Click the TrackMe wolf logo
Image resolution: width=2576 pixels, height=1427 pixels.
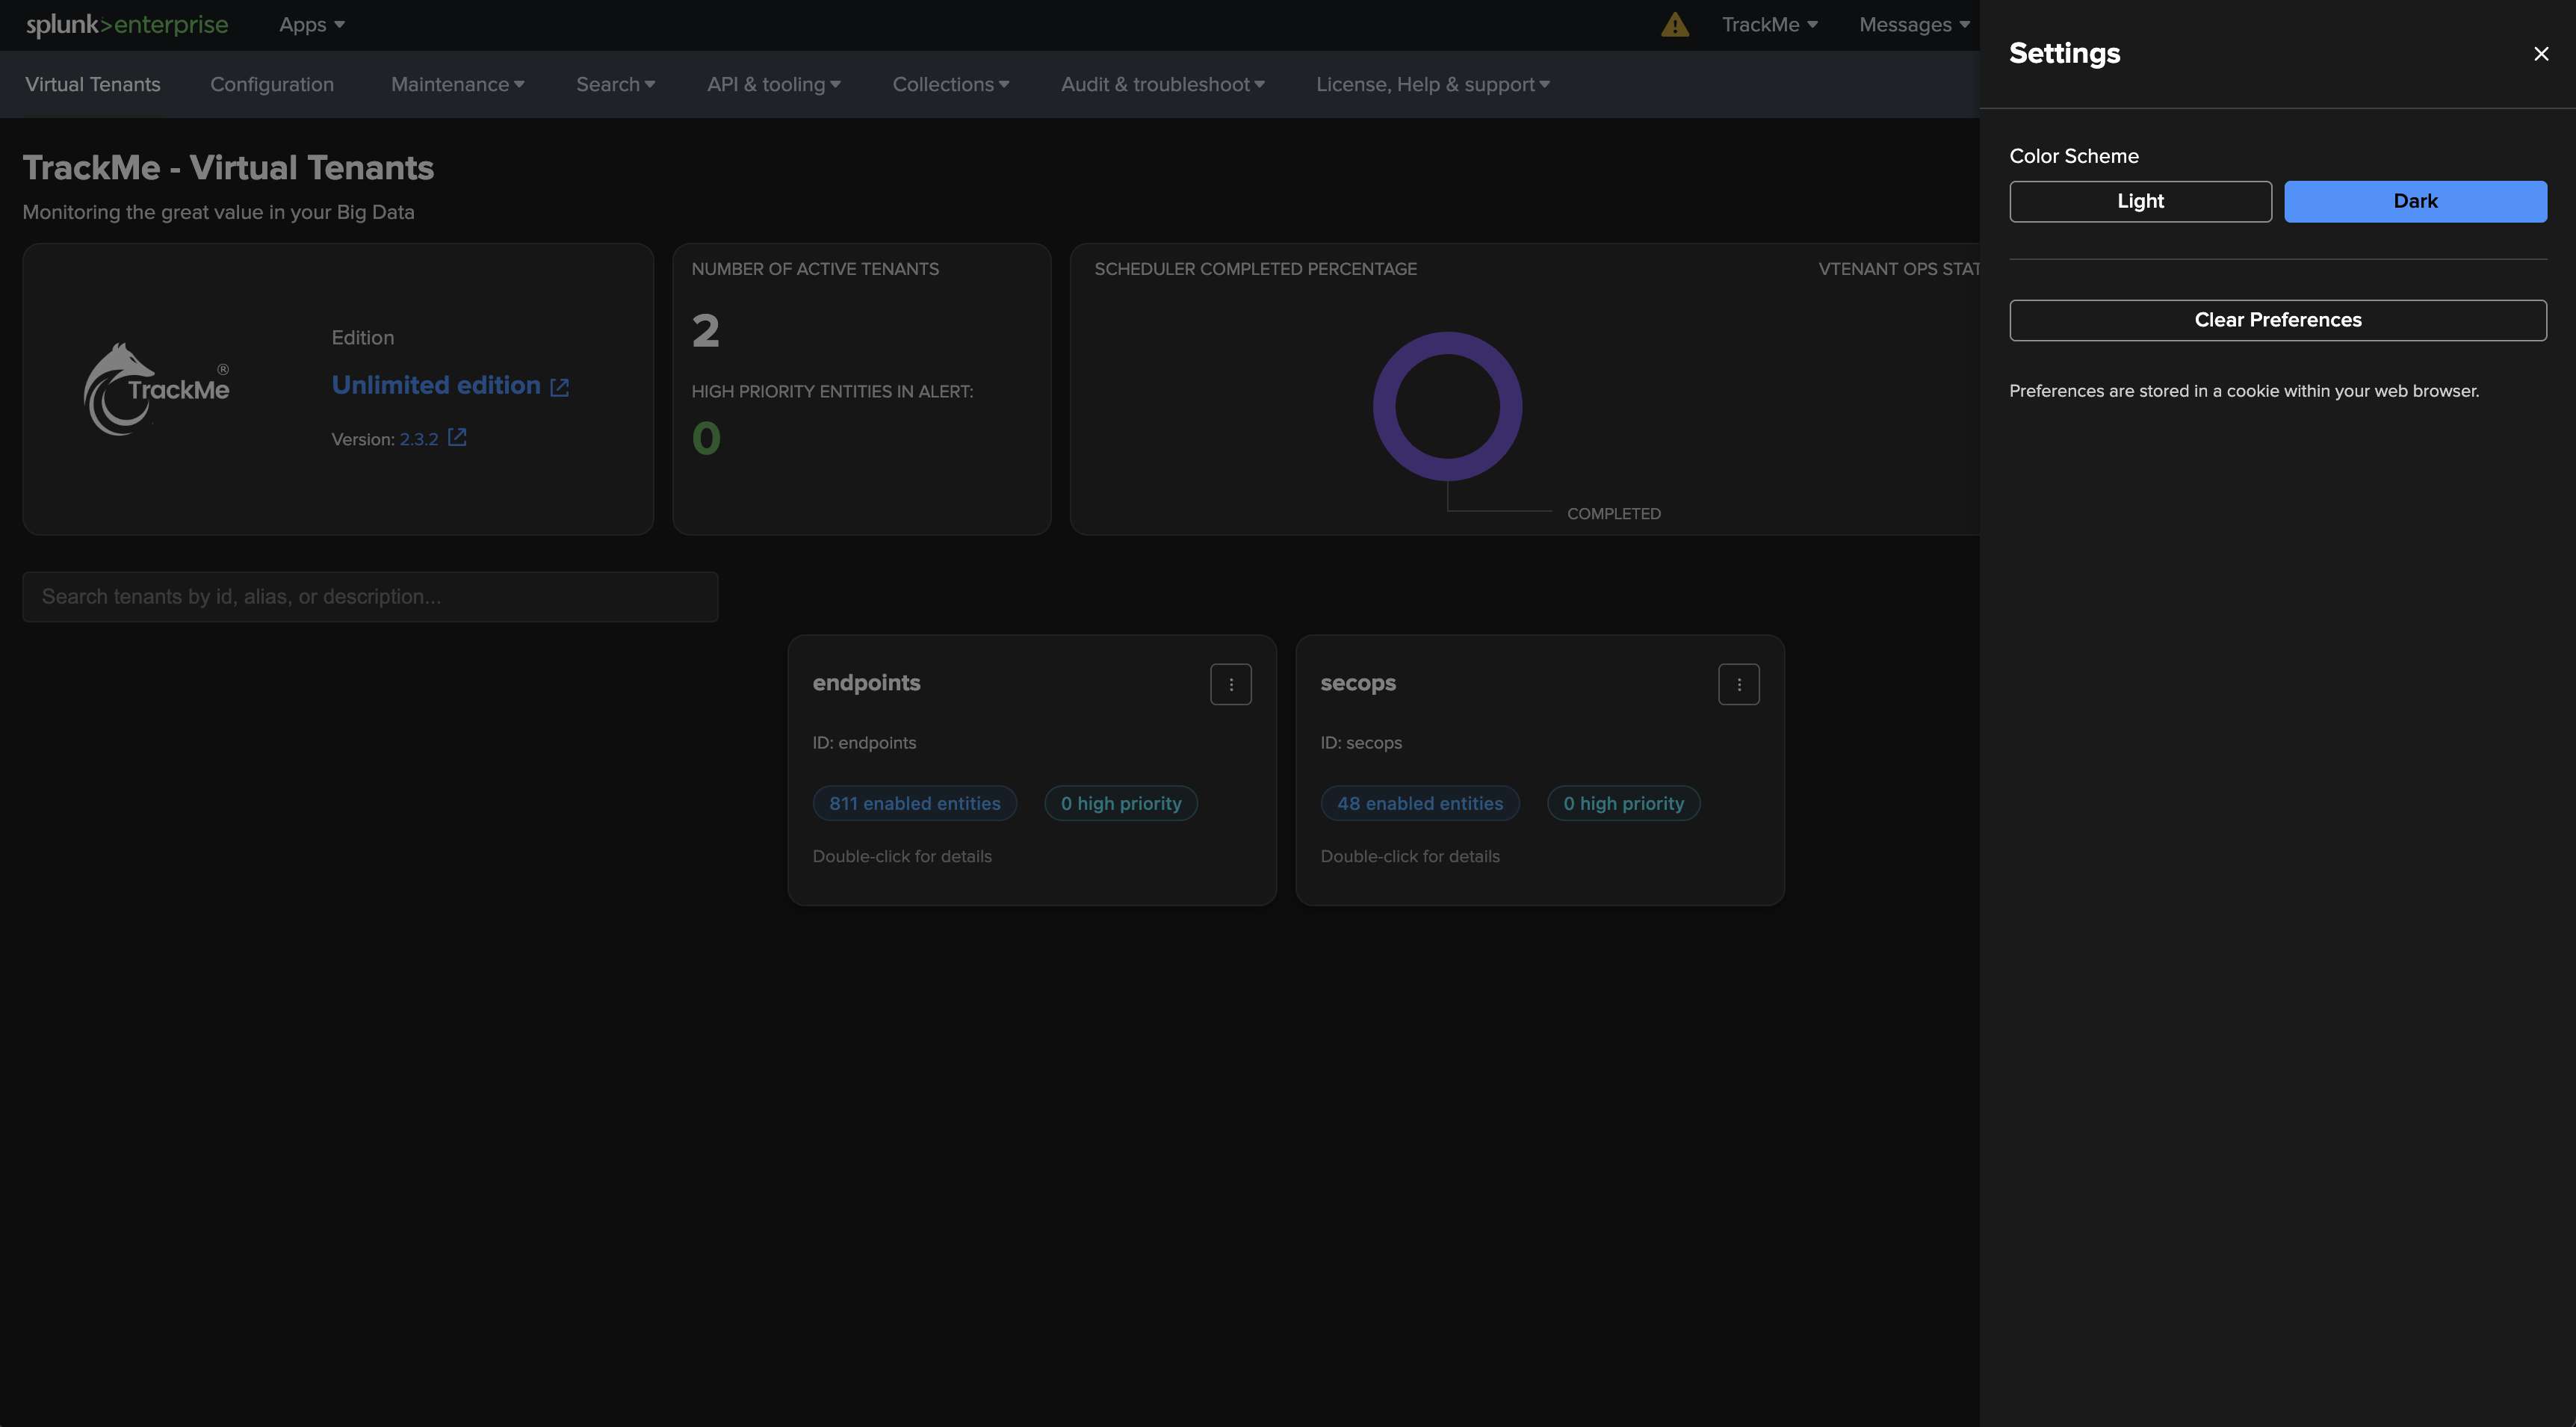point(156,389)
